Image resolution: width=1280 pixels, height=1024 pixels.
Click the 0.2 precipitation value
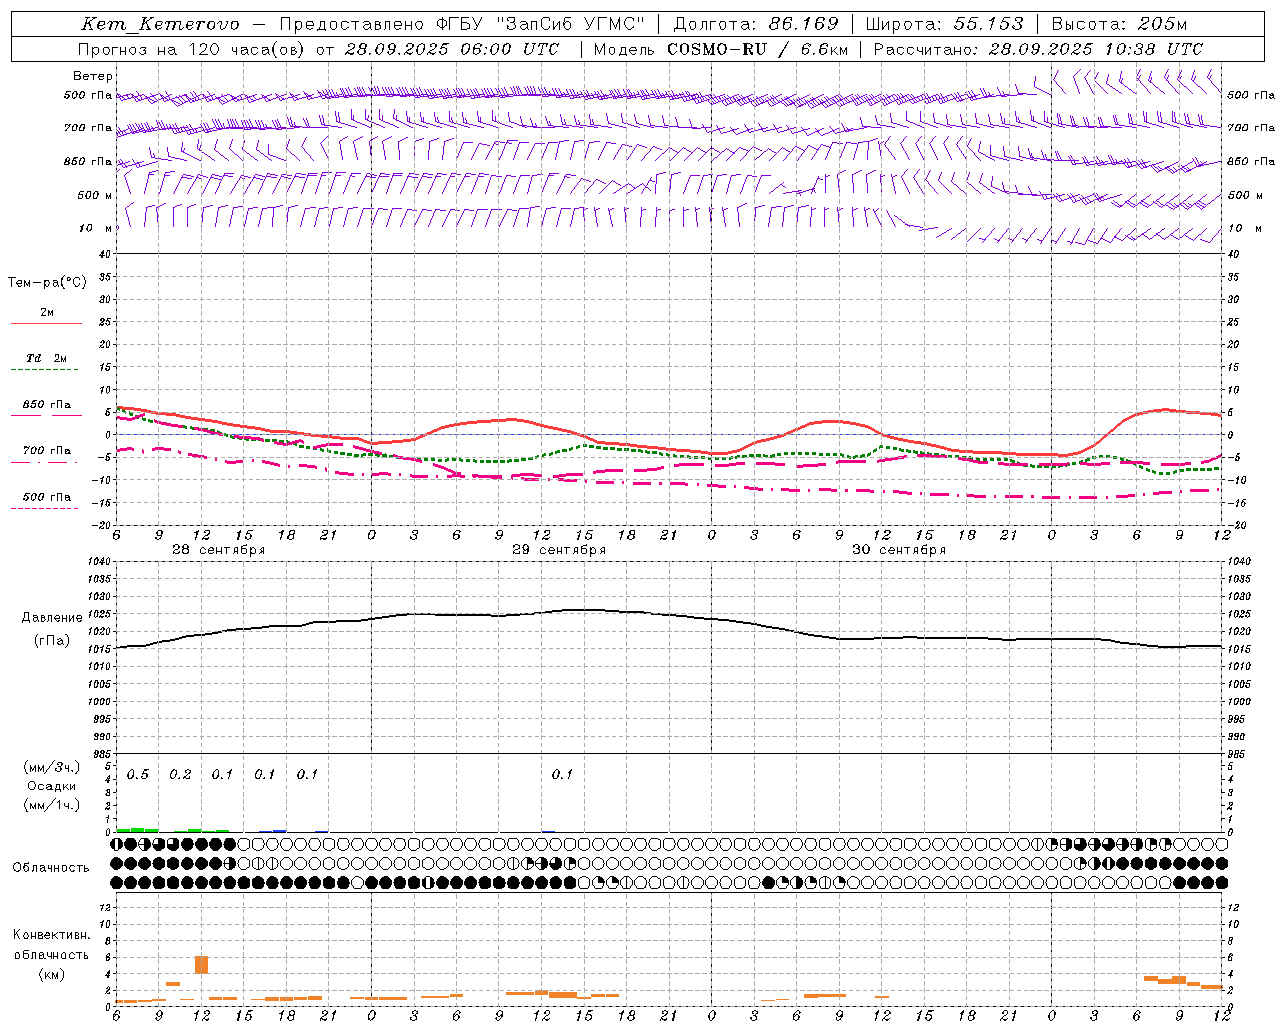(180, 775)
